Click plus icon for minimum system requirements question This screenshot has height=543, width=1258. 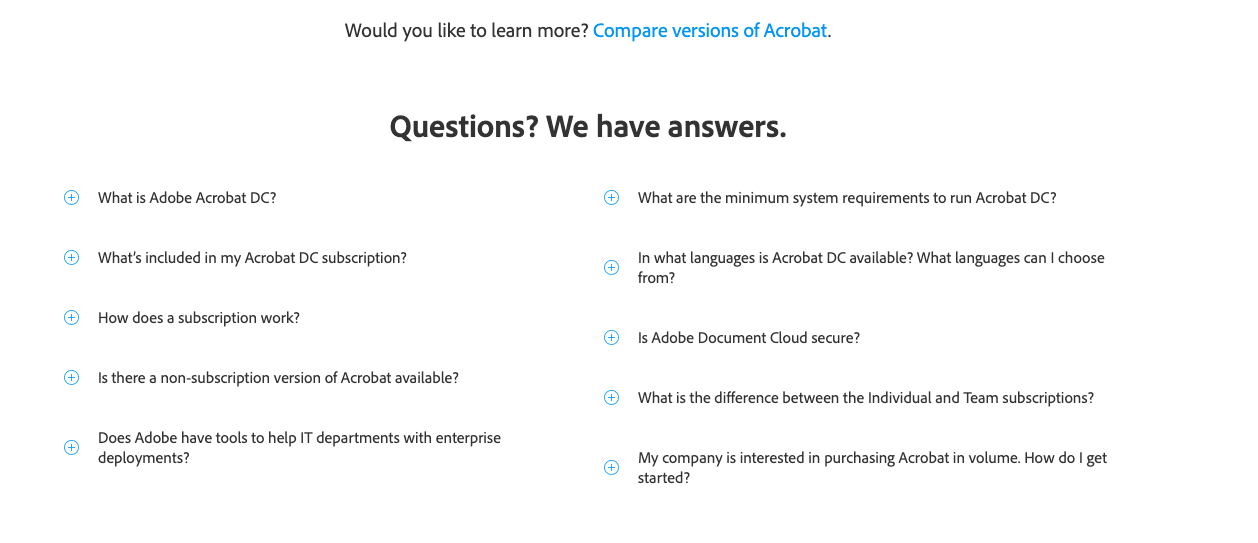point(611,198)
